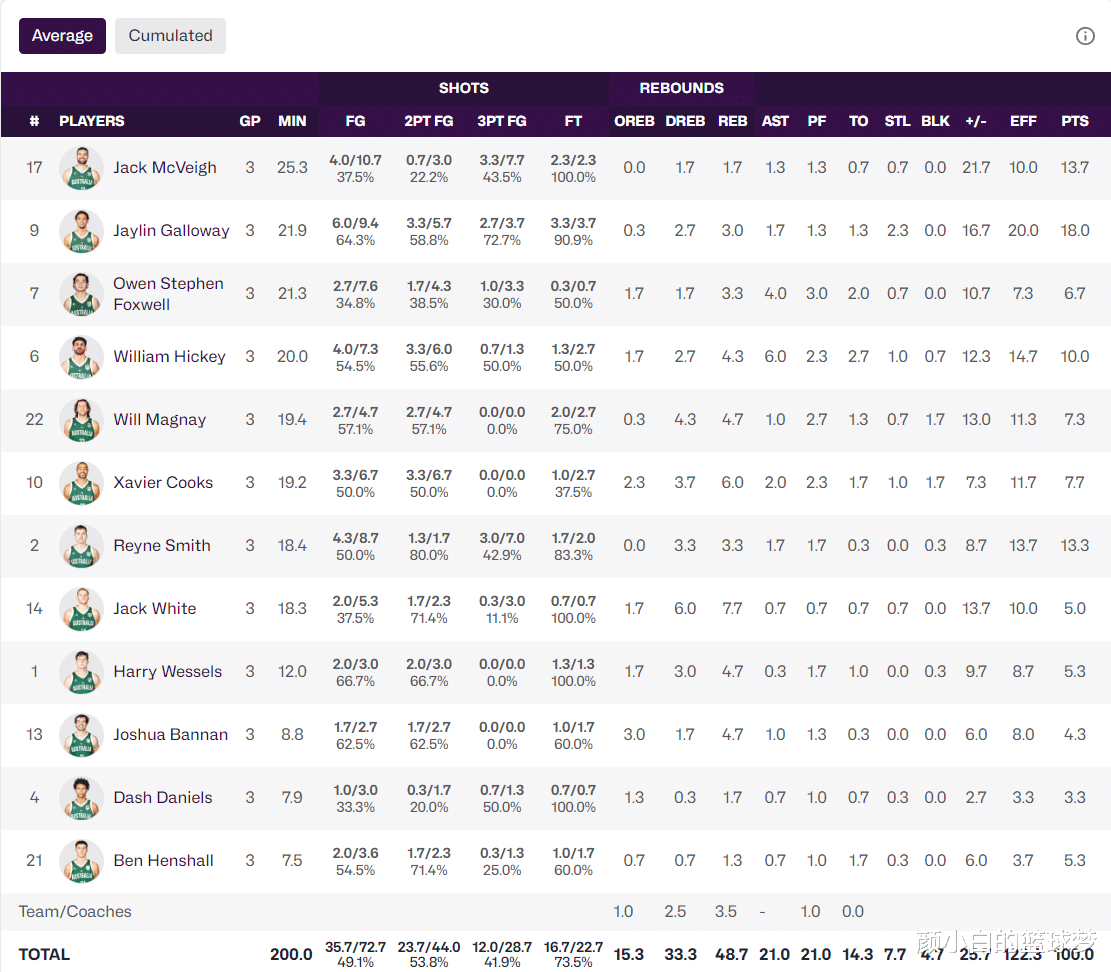Screen dimensions: 1111x972
Task: Sort by the 3PT FG column header
Action: point(502,121)
